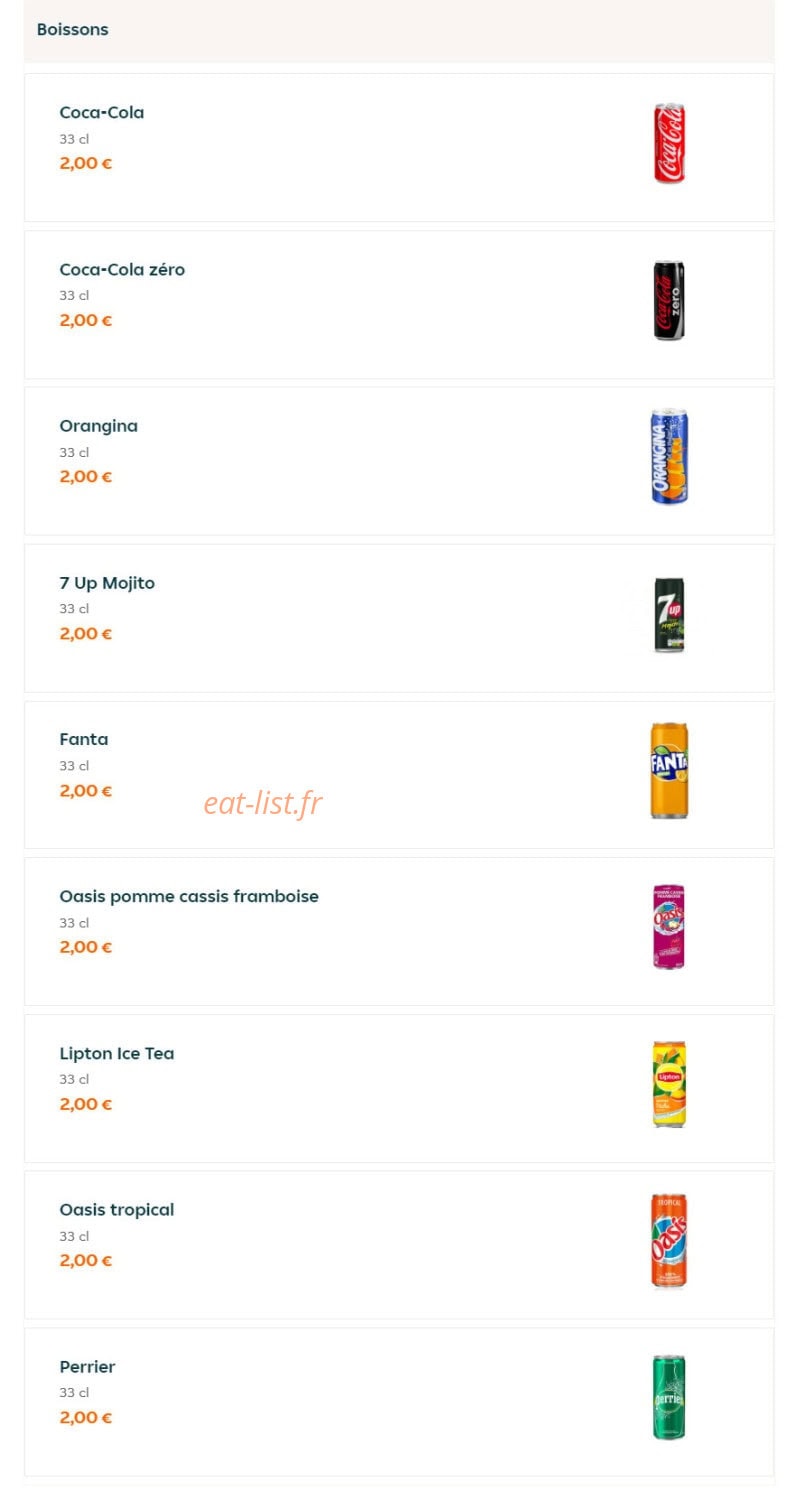787x1500 pixels.
Task: Select the Coca-Cola zéro item name
Action: point(122,270)
